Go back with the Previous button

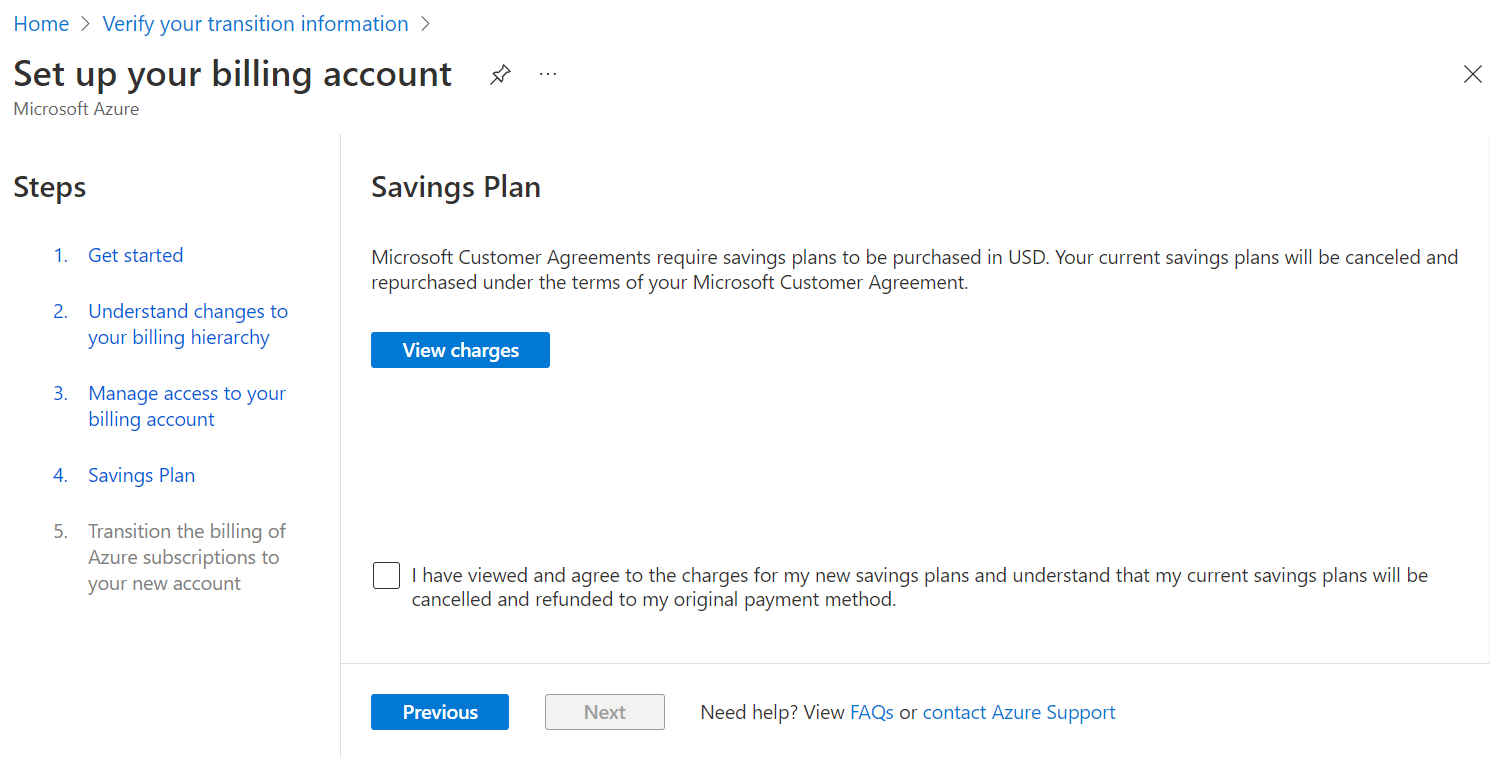point(440,712)
